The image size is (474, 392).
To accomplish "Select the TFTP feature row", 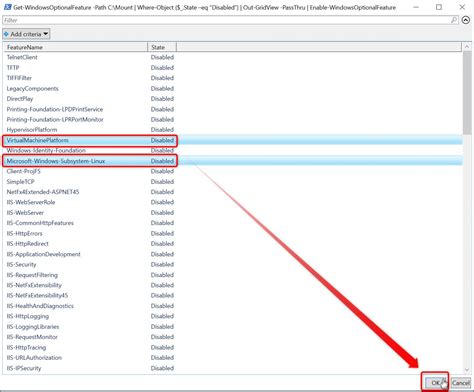I will [233, 68].
